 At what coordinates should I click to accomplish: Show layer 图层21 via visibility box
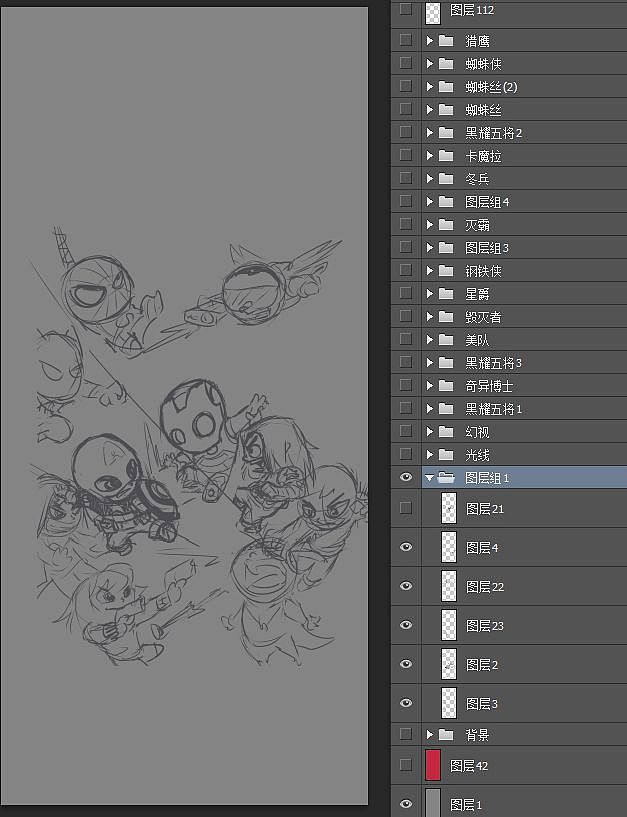405,507
